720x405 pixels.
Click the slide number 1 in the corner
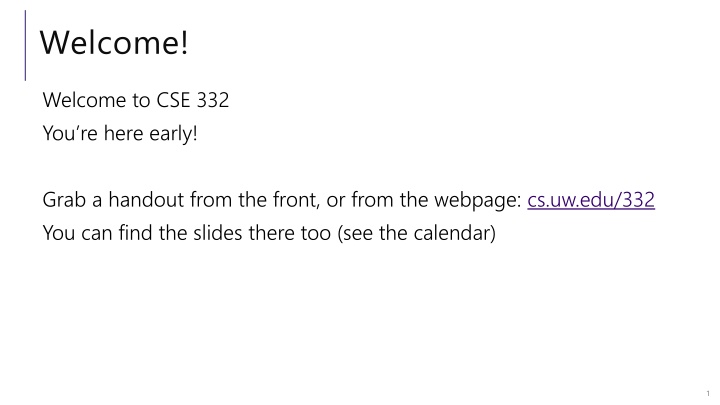(x=708, y=394)
